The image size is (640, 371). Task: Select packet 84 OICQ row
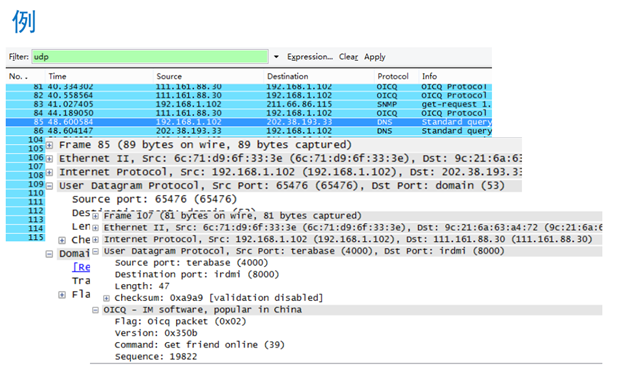click(x=249, y=113)
